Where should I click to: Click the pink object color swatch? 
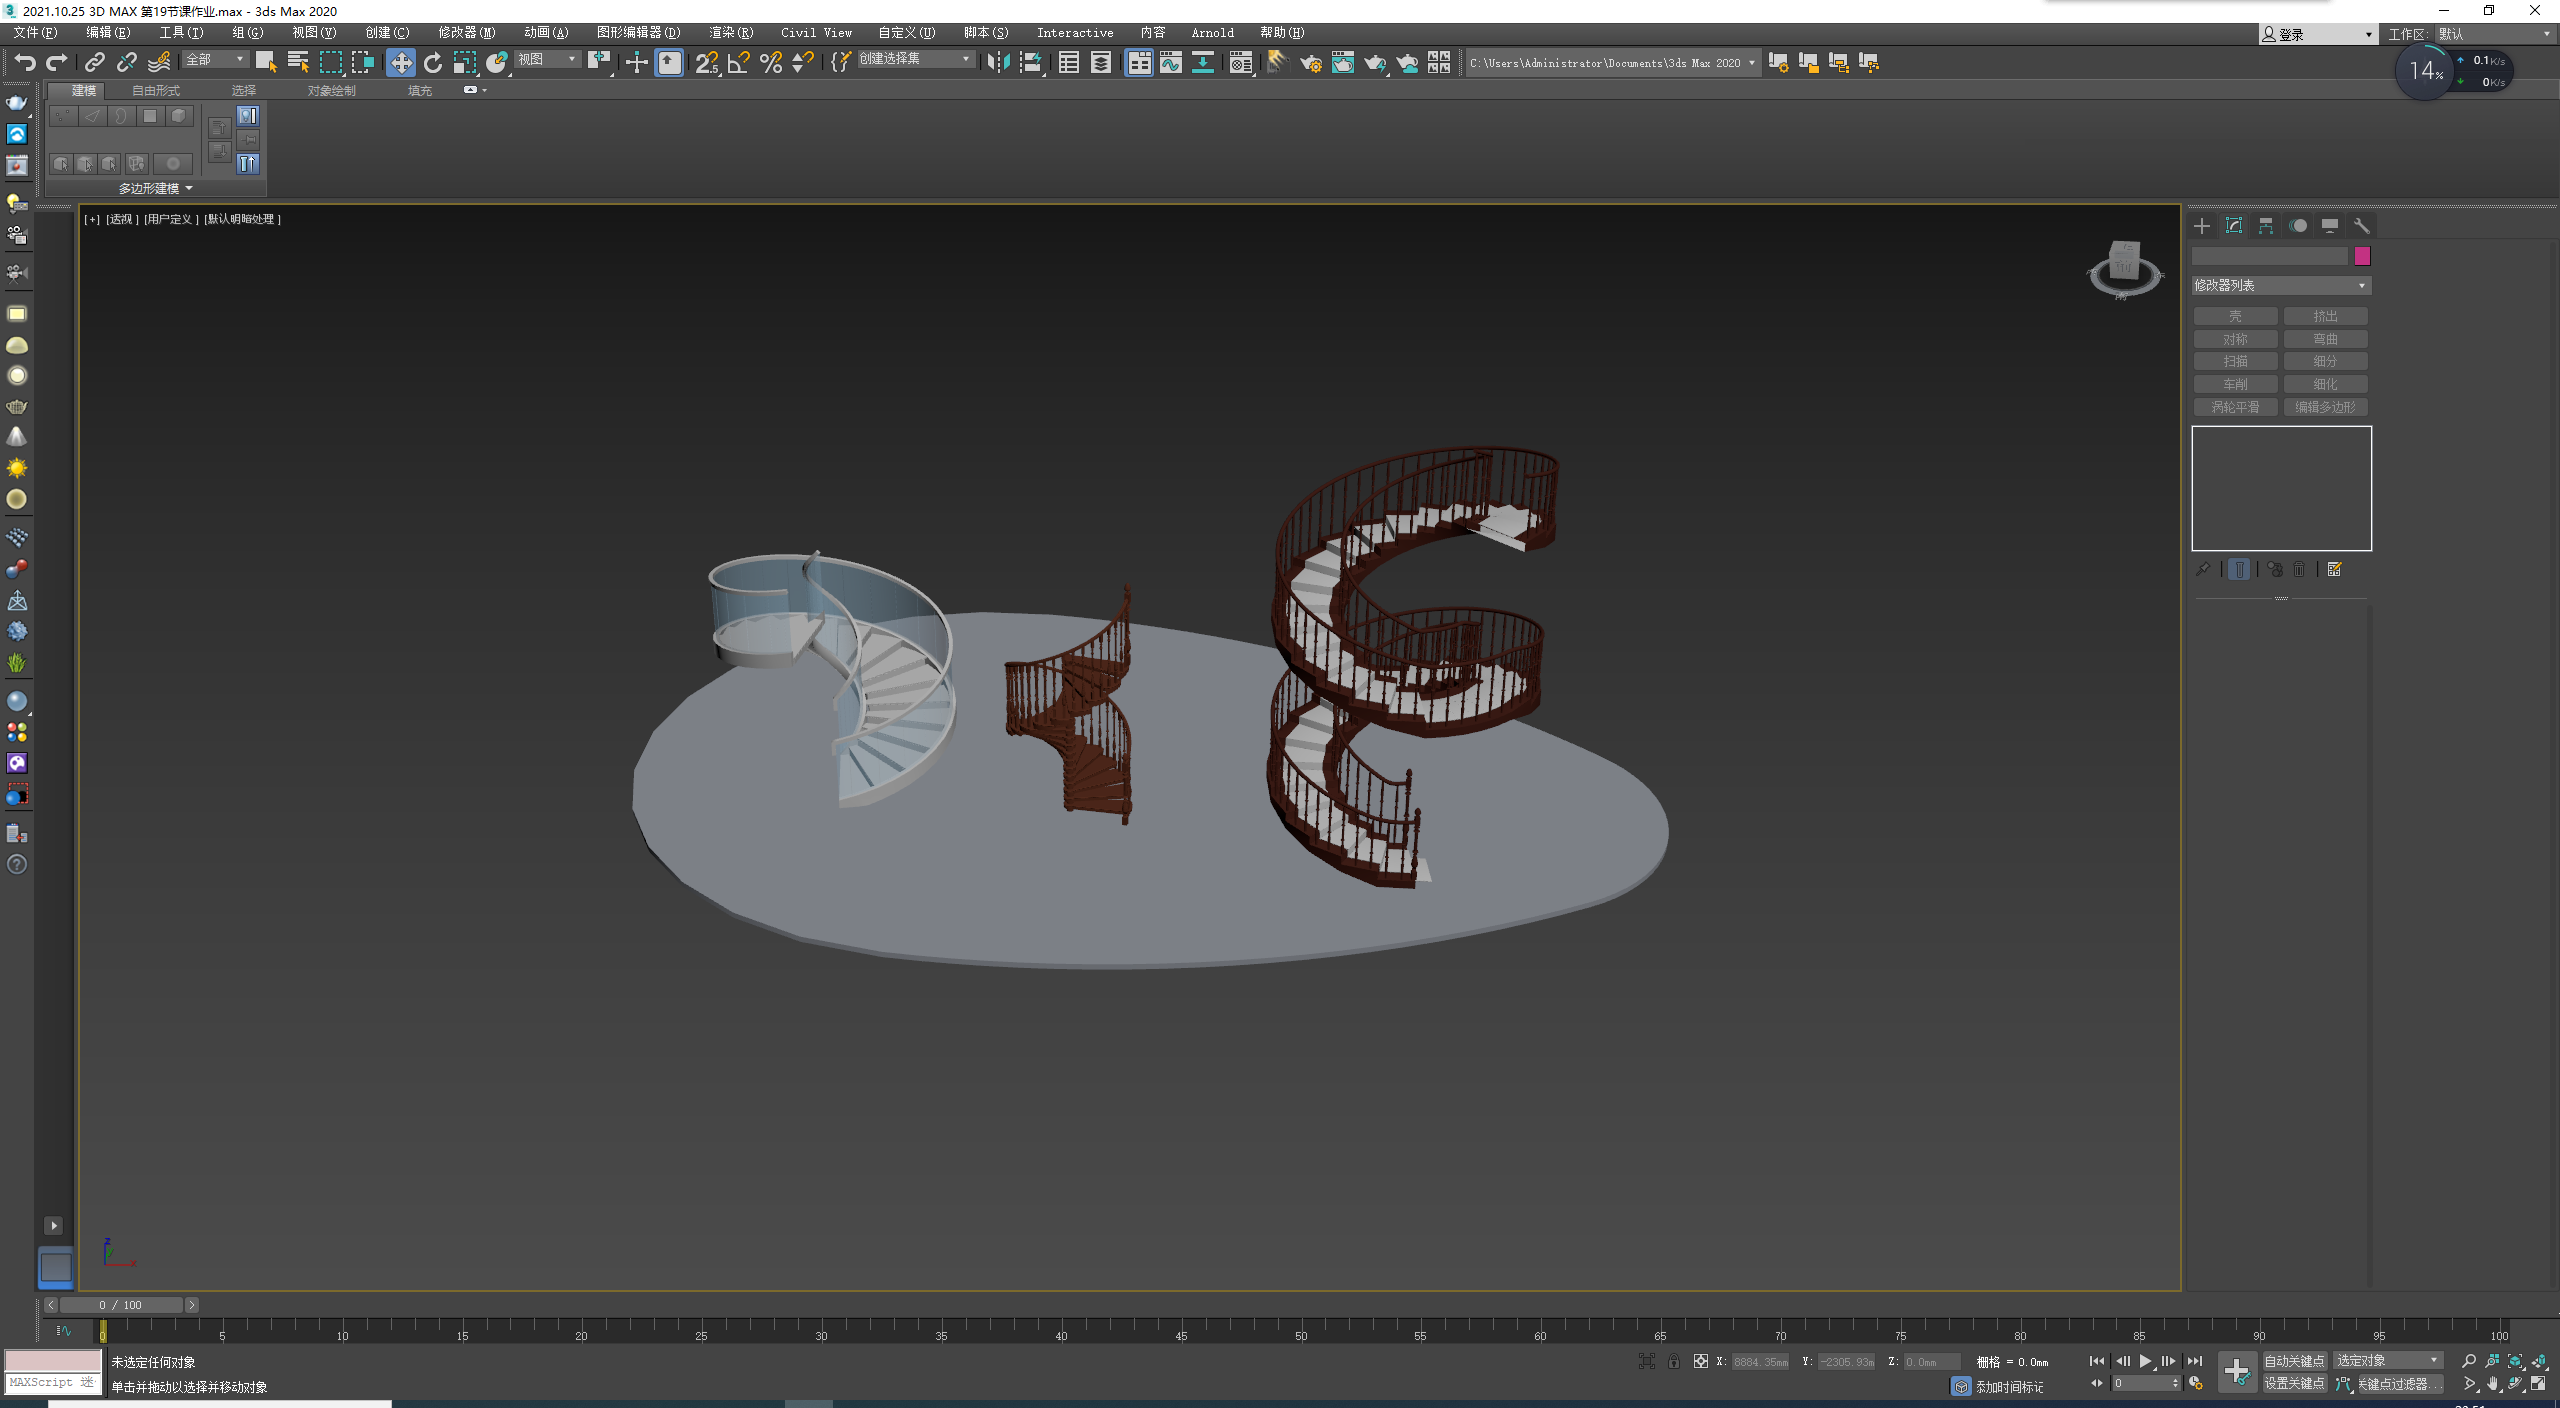pyautogui.click(x=2362, y=257)
